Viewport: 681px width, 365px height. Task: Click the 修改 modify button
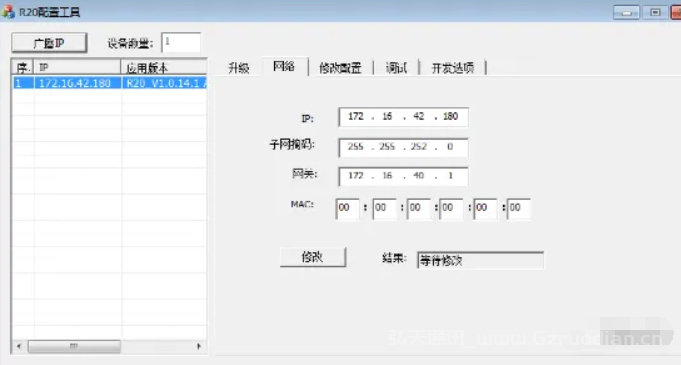(313, 257)
